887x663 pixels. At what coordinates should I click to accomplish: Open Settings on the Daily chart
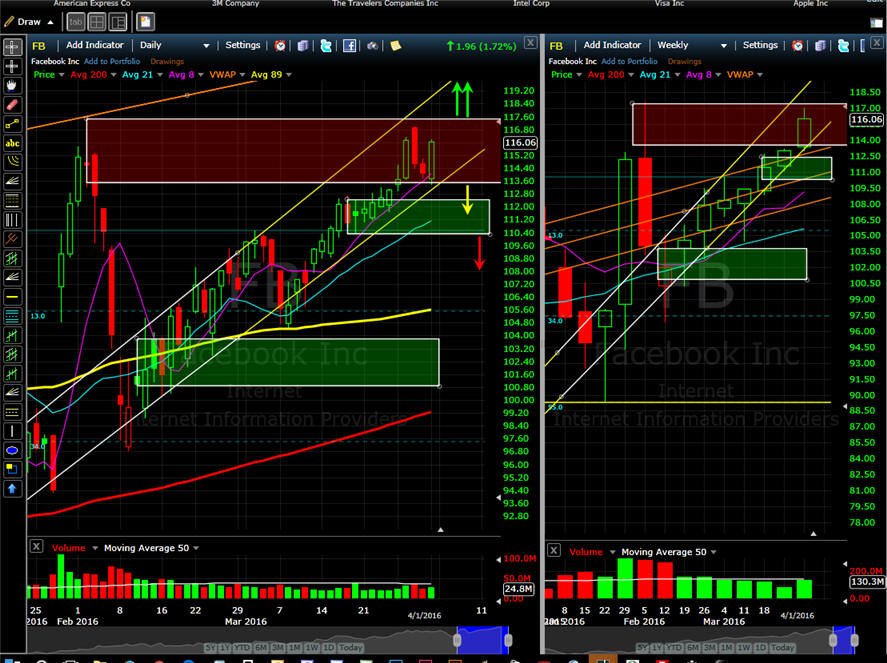243,45
